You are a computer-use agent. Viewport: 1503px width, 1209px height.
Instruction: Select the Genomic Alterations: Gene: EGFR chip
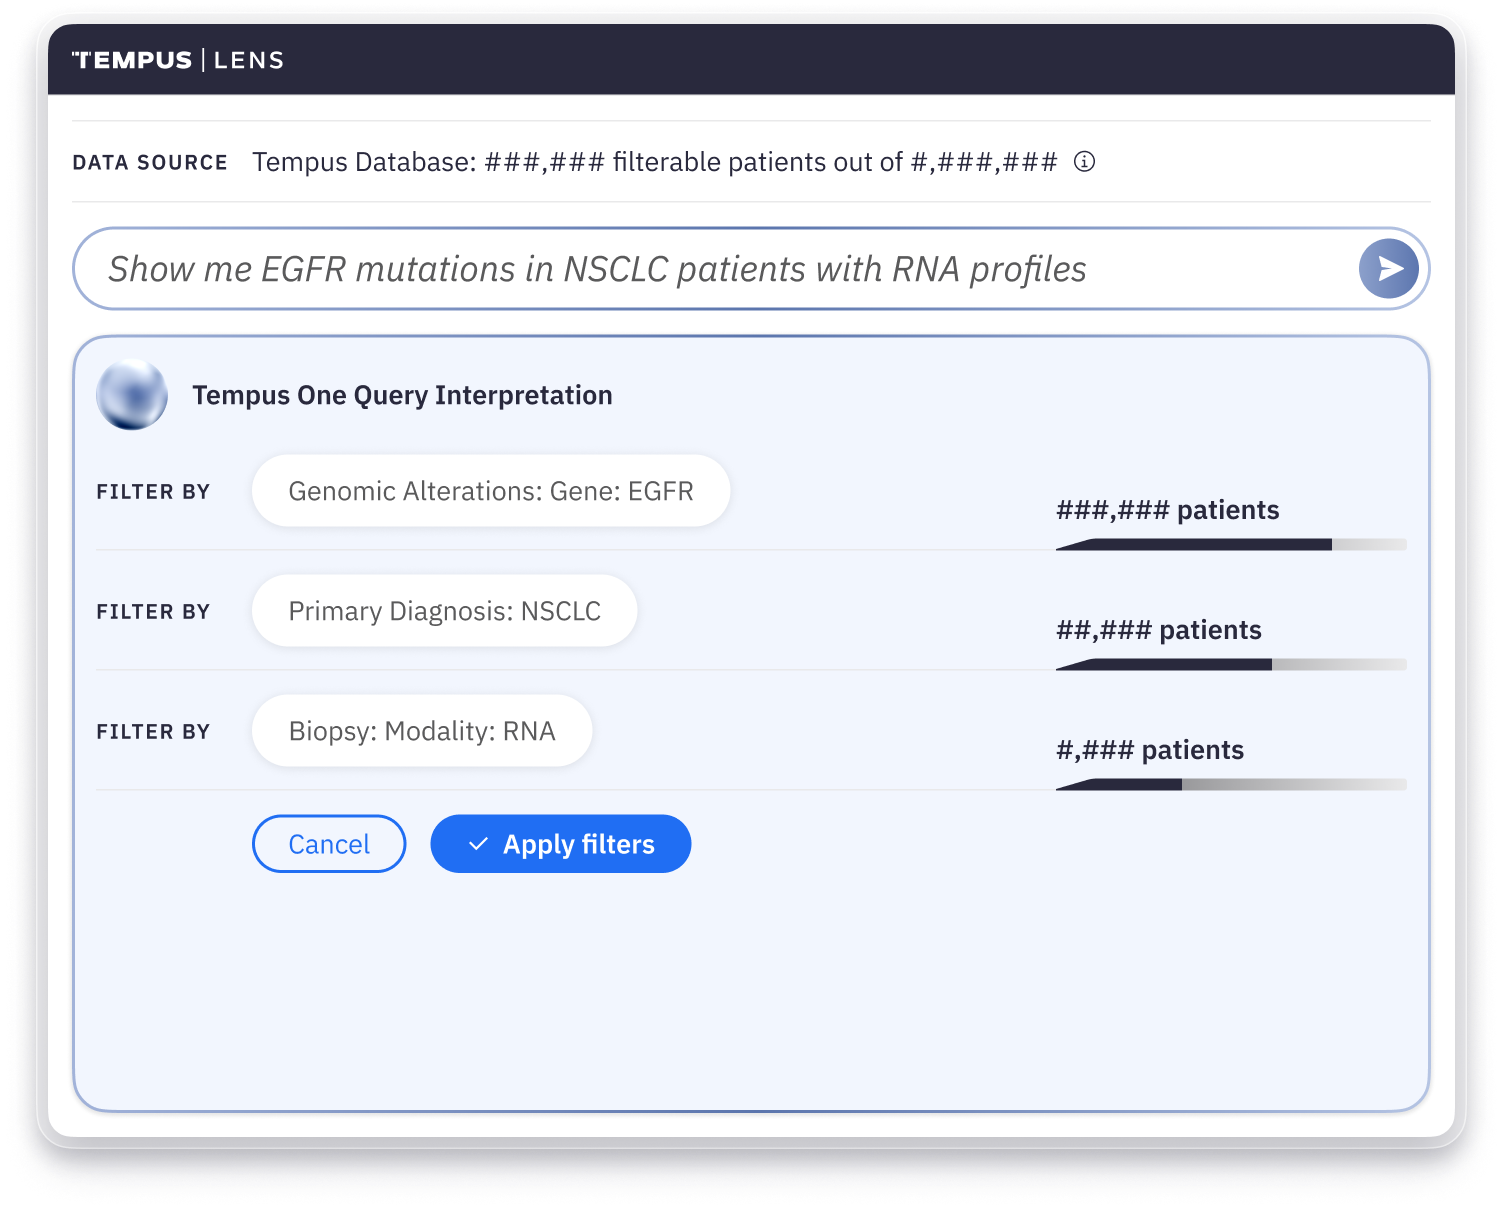pos(491,491)
